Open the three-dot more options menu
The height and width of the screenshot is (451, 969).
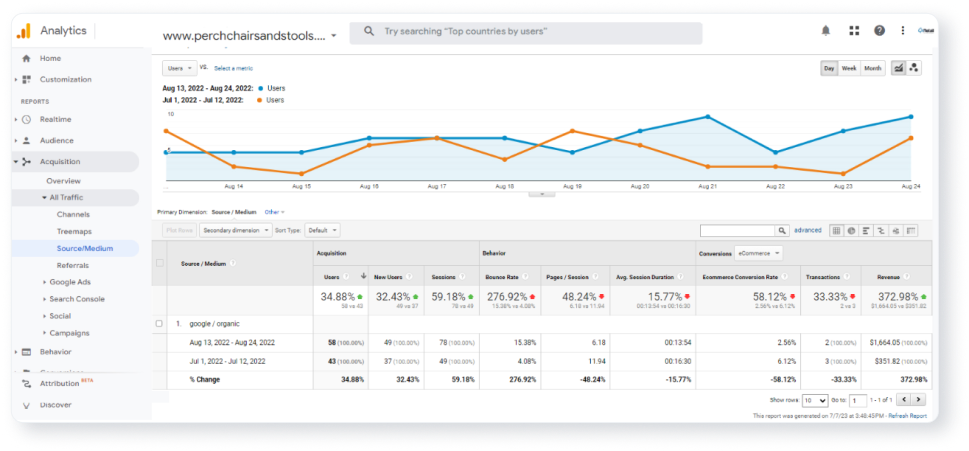click(903, 31)
